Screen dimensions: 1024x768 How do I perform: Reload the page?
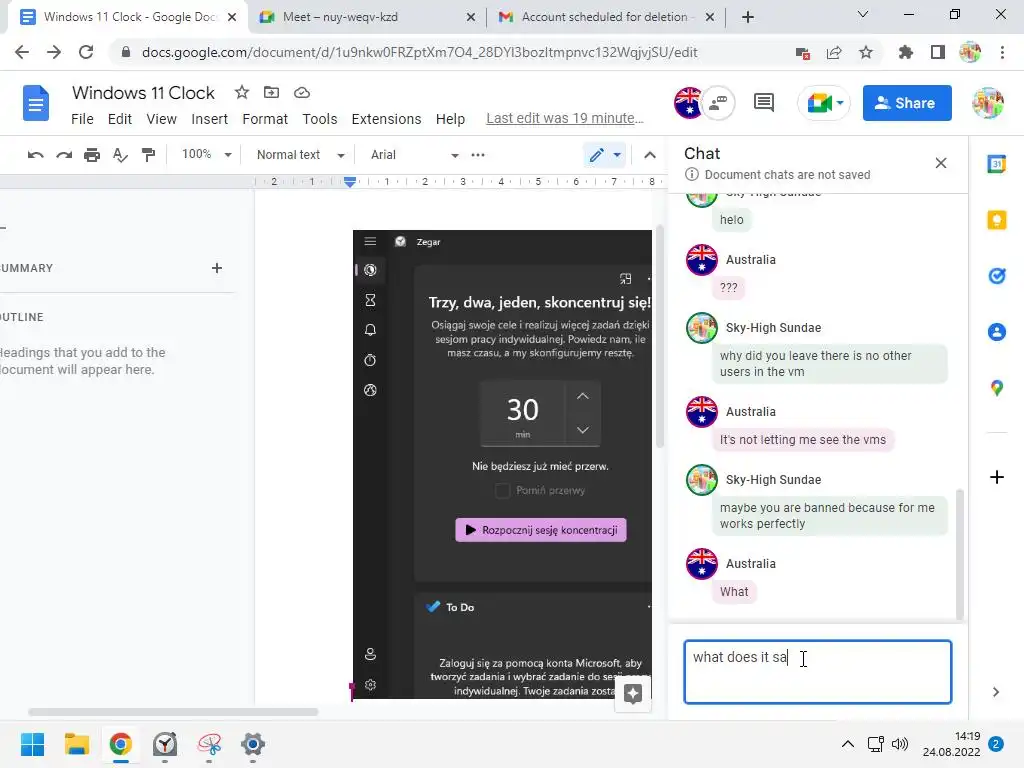(86, 52)
